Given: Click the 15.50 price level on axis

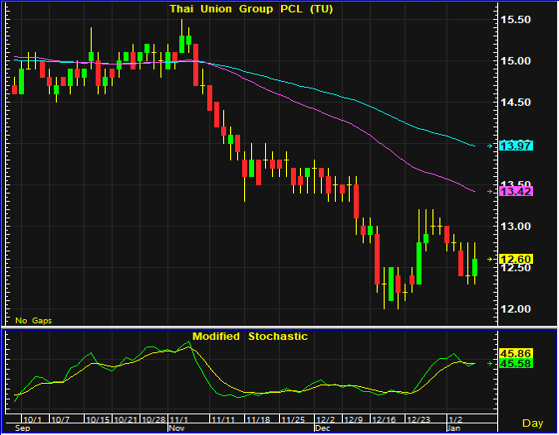Looking at the screenshot, I should pyautogui.click(x=516, y=20).
